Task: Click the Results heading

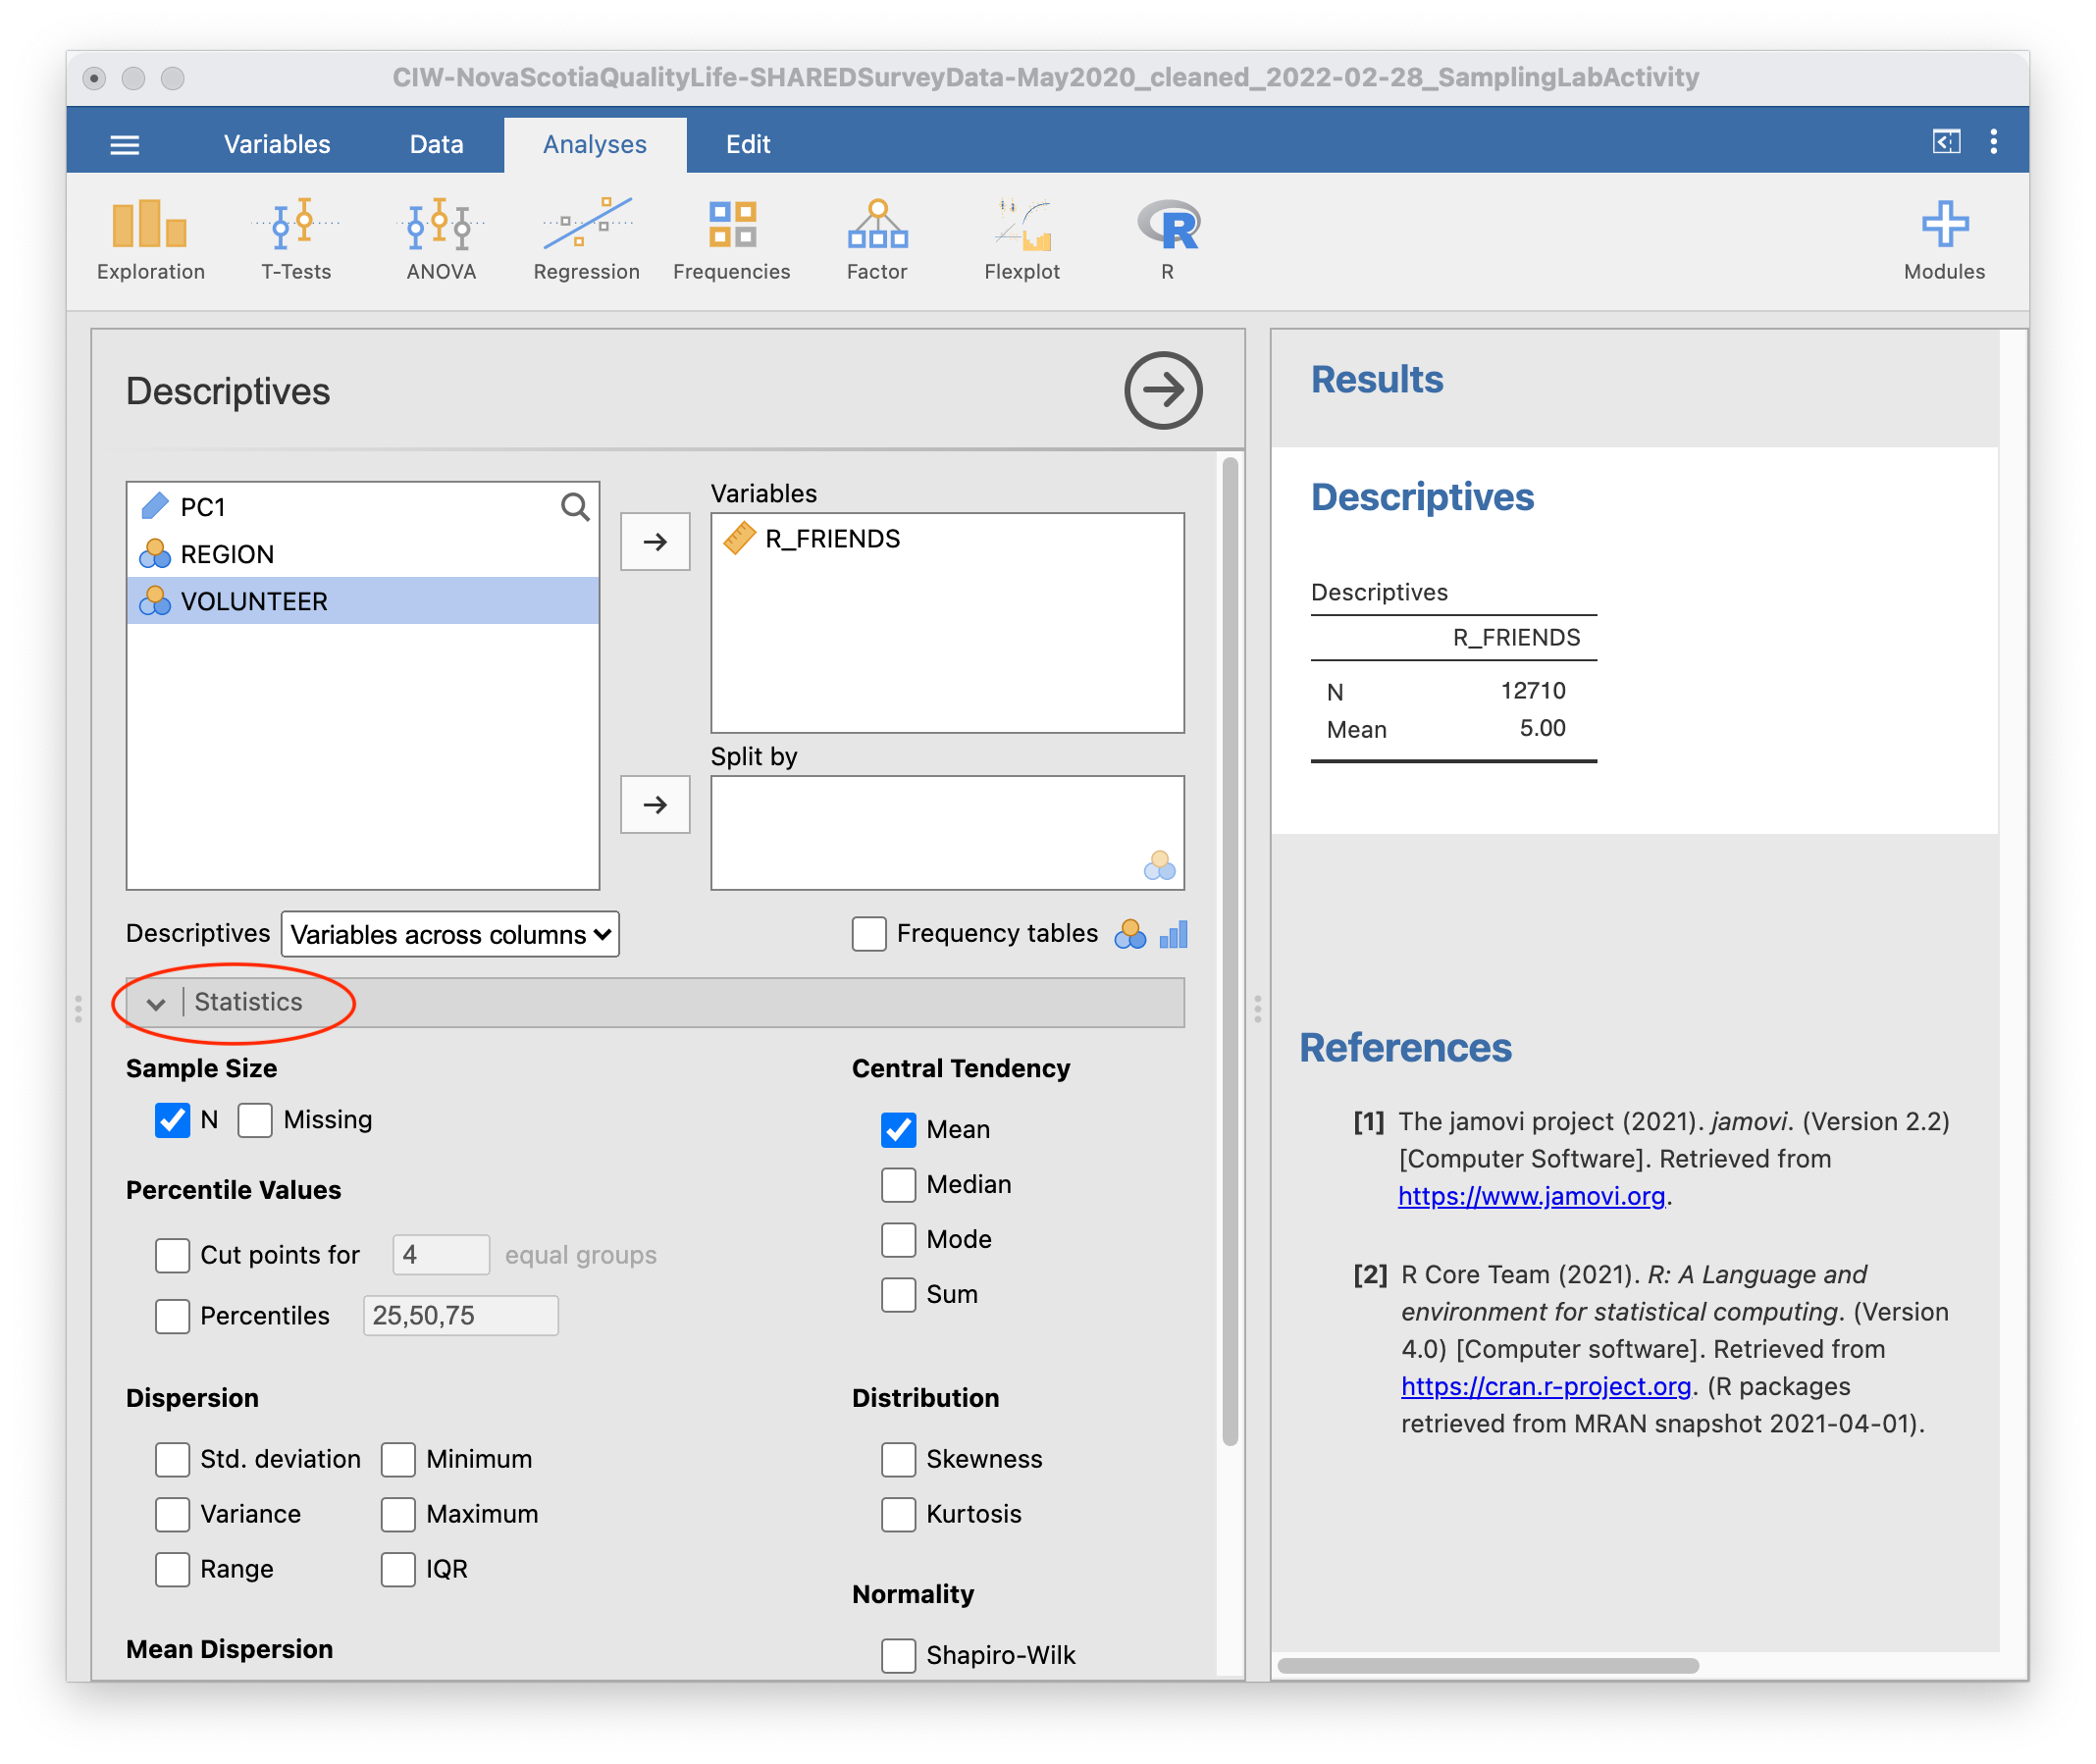Action: tap(1377, 380)
